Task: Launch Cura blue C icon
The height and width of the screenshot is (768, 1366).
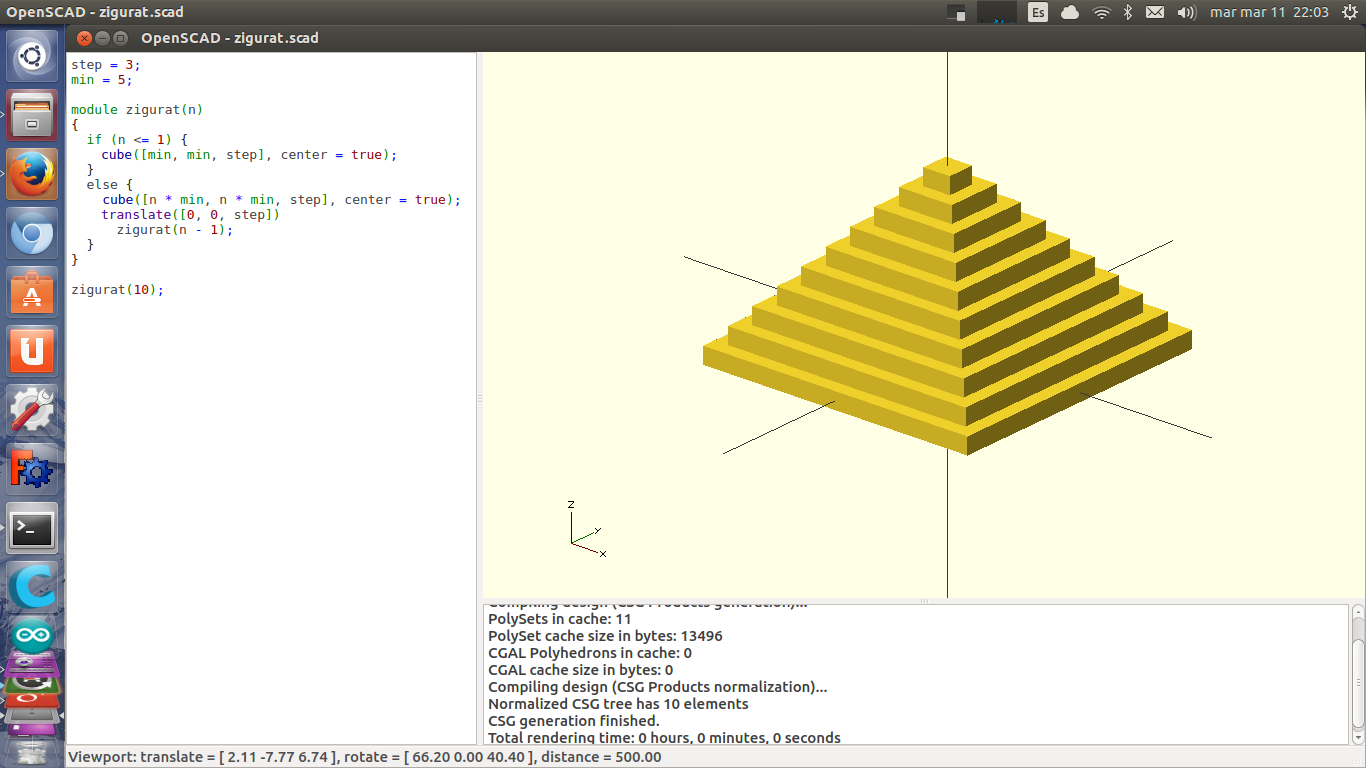Action: 33,586
